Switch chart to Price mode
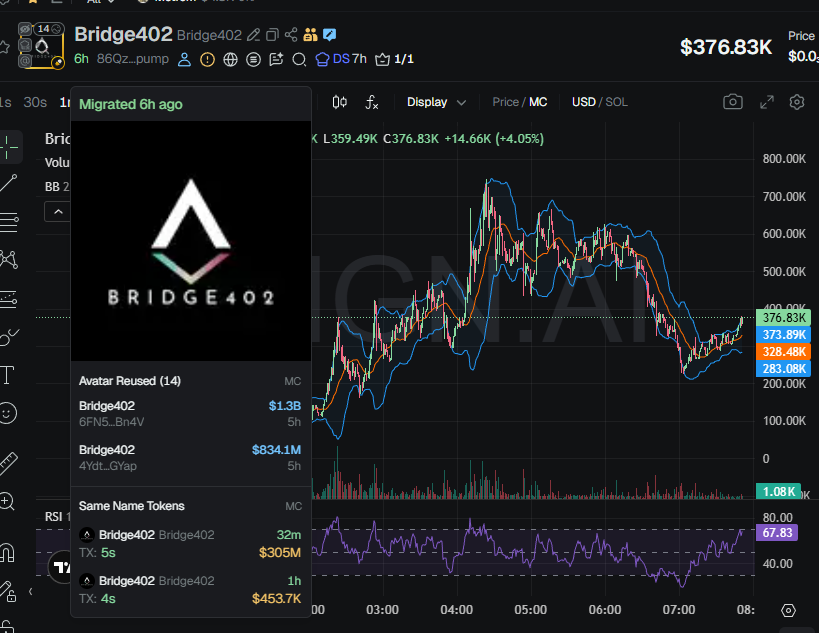This screenshot has width=819, height=633. [x=505, y=102]
